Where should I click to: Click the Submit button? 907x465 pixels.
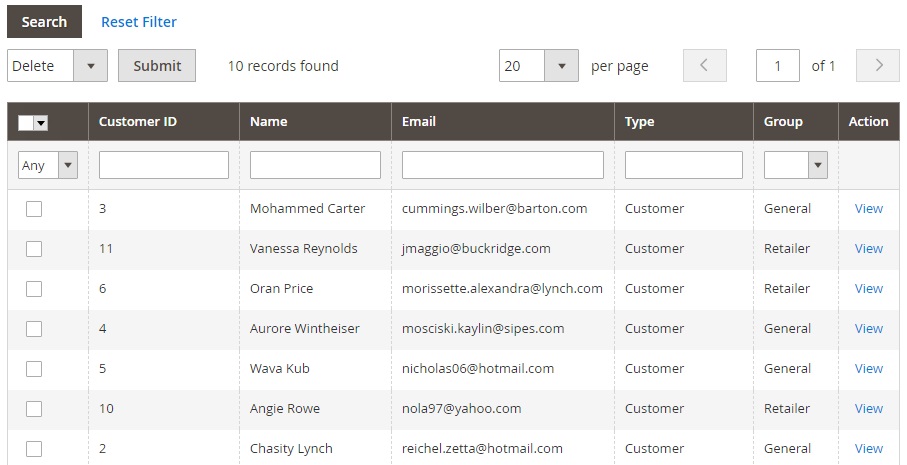(x=157, y=65)
